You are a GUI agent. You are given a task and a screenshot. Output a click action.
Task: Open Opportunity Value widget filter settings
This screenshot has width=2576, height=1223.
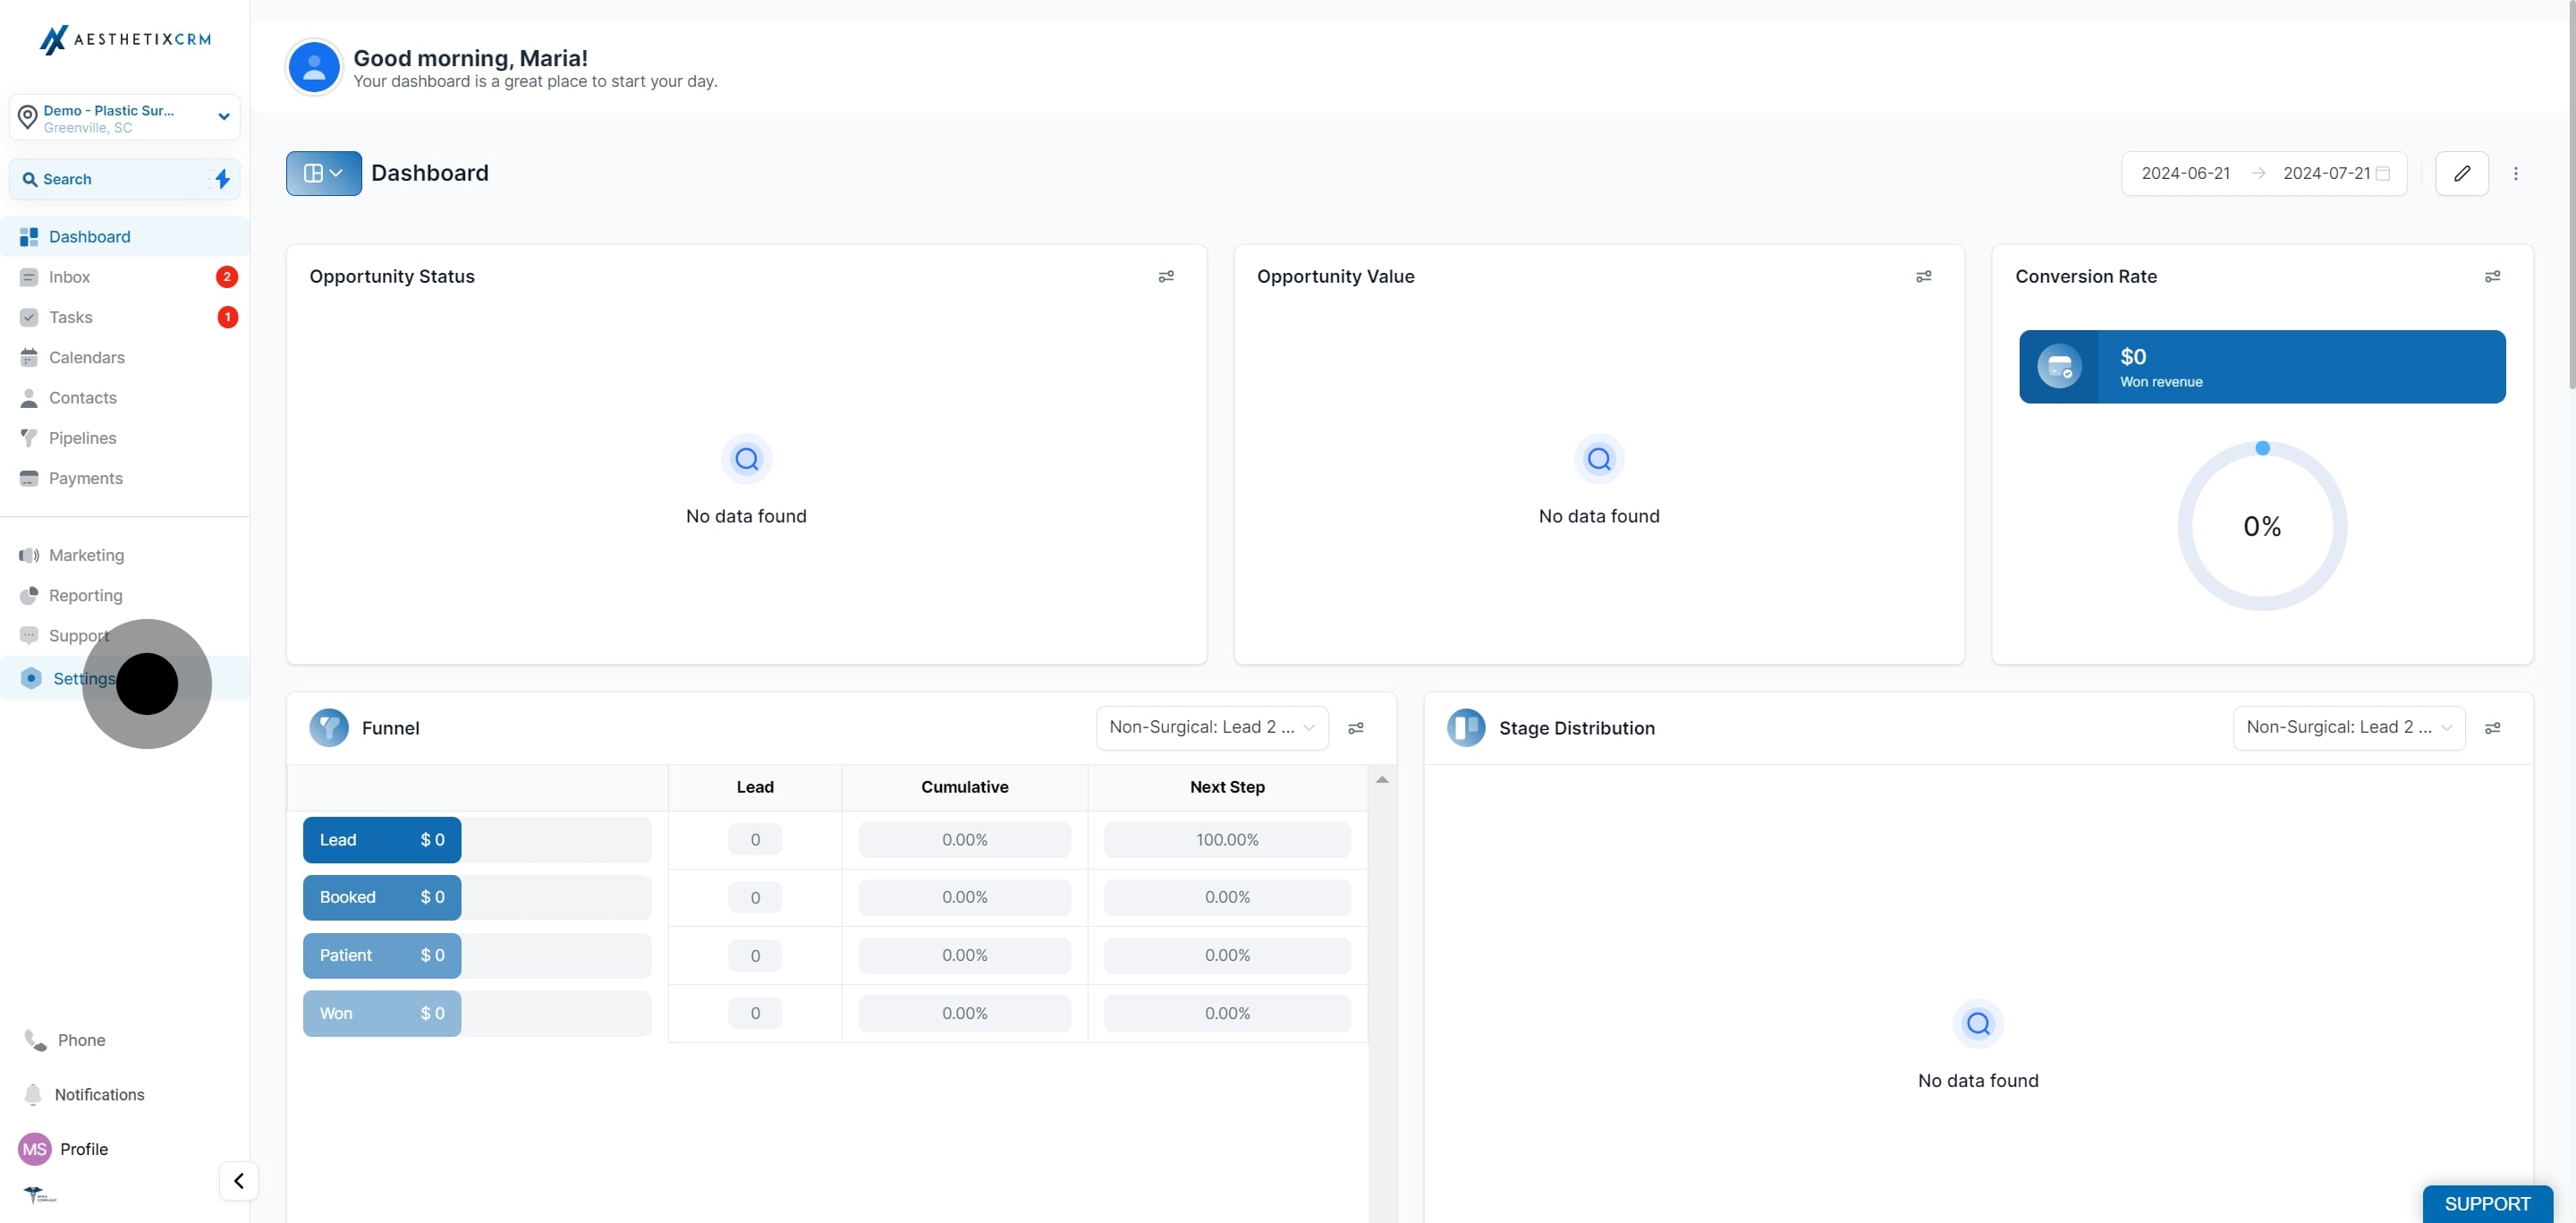pos(1923,276)
